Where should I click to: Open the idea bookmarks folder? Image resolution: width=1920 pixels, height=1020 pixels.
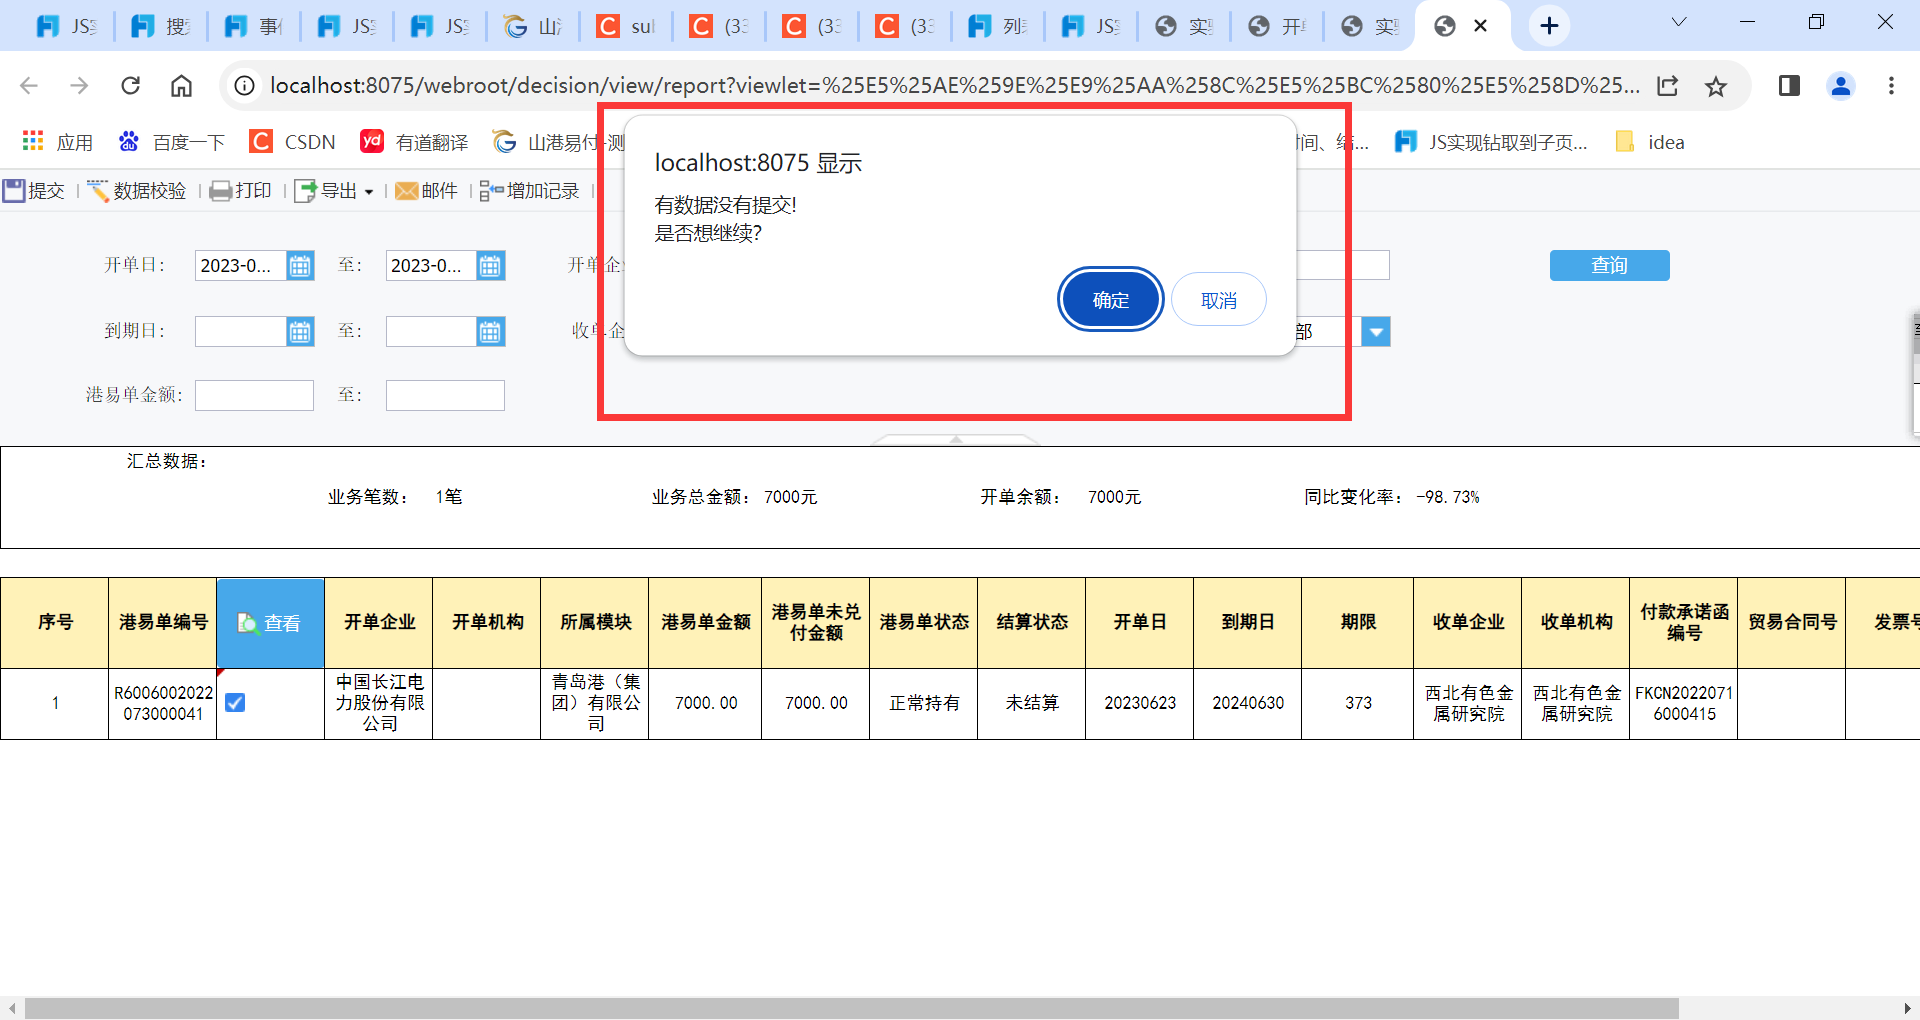pyautogui.click(x=1650, y=142)
